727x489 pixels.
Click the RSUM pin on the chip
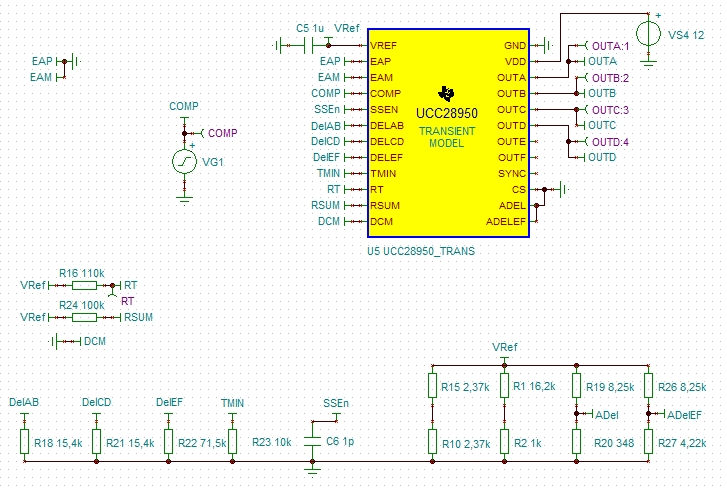click(x=385, y=206)
